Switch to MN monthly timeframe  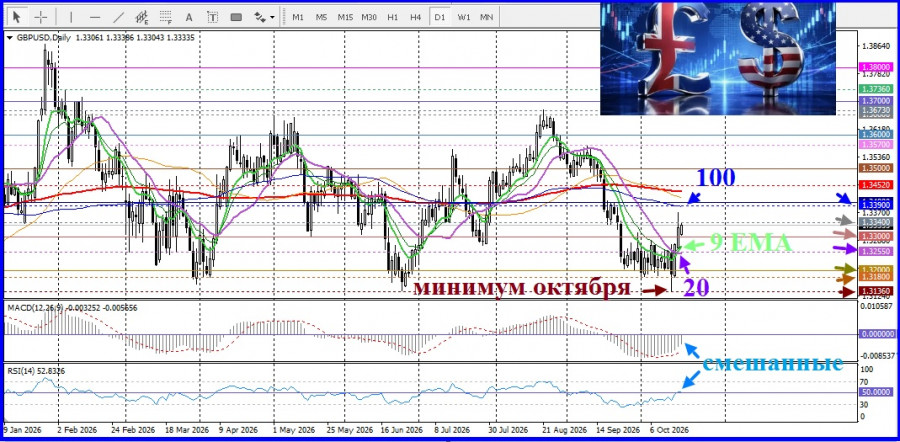(487, 17)
